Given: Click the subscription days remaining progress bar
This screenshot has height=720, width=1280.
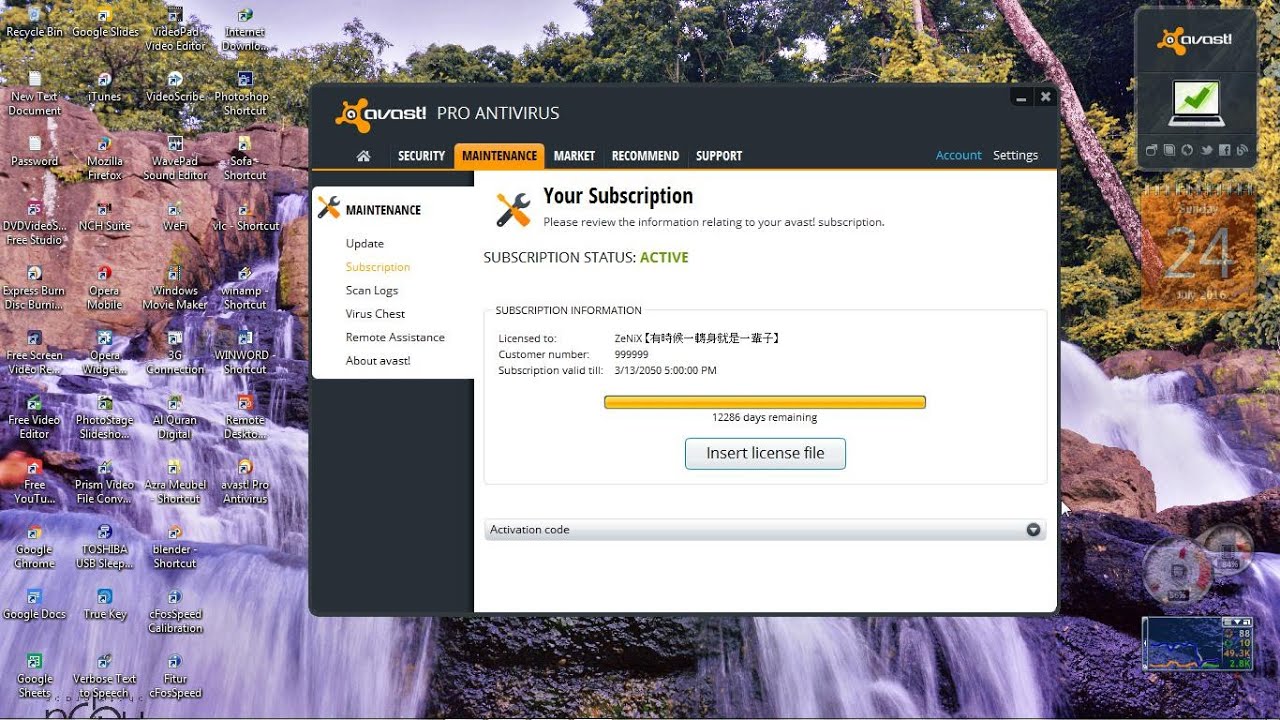Looking at the screenshot, I should coord(765,402).
